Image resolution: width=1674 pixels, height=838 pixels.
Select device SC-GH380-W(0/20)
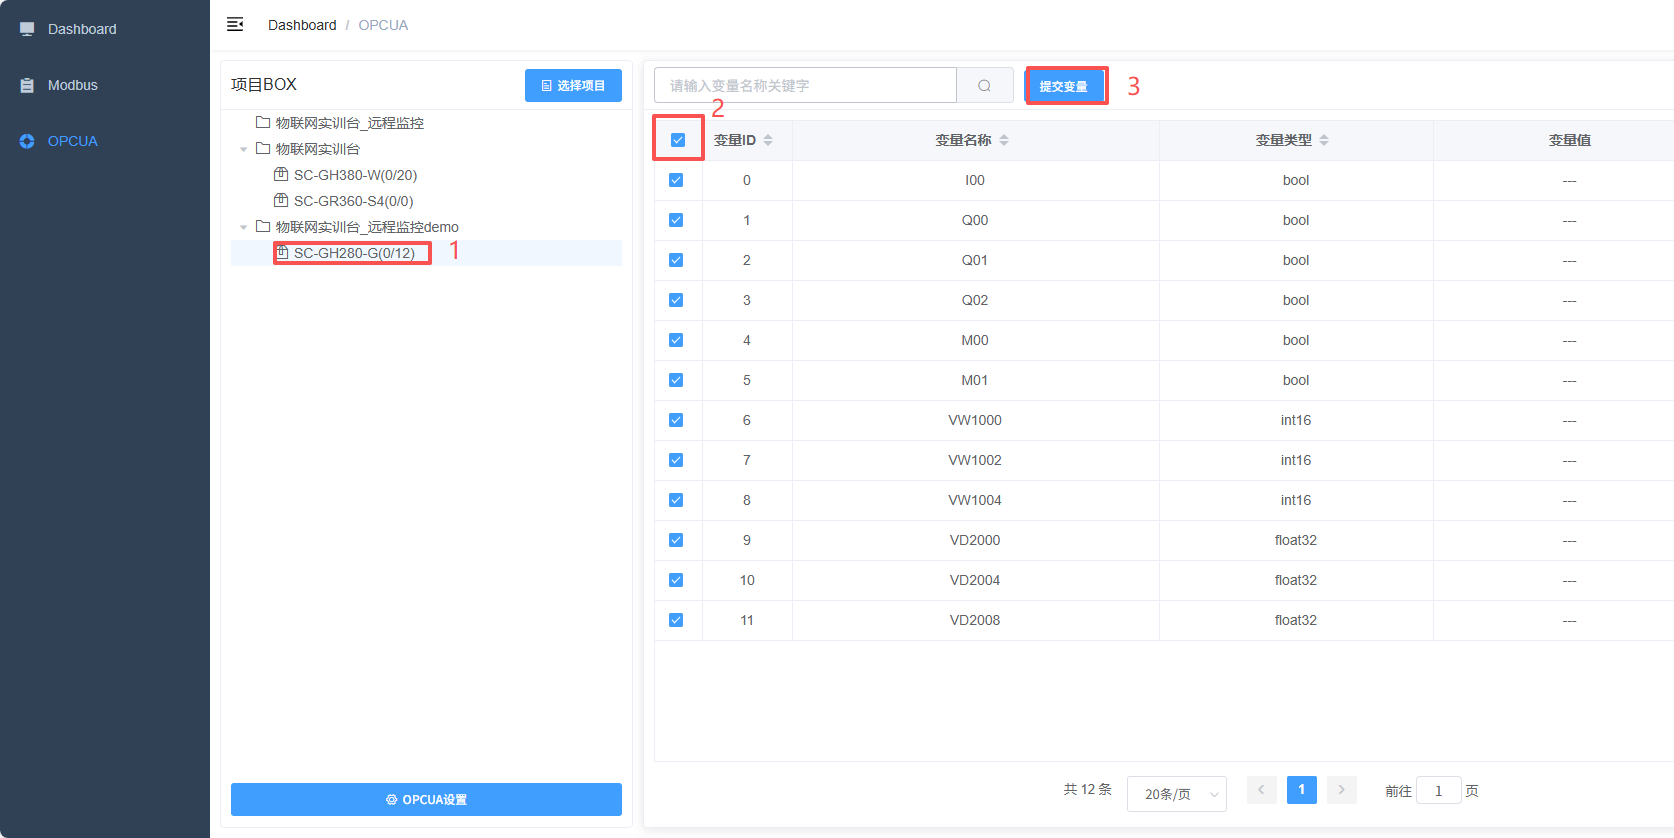pos(355,175)
